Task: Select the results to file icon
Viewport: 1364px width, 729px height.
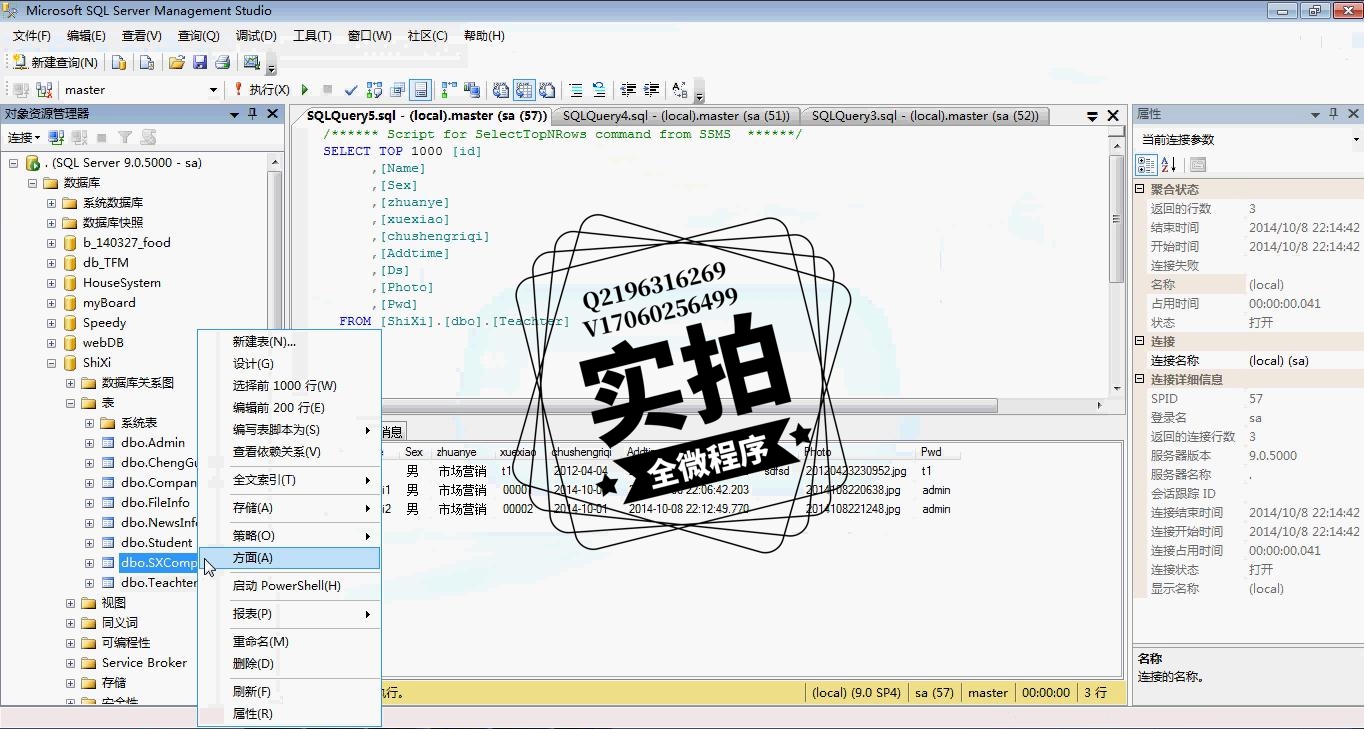Action: [x=547, y=90]
